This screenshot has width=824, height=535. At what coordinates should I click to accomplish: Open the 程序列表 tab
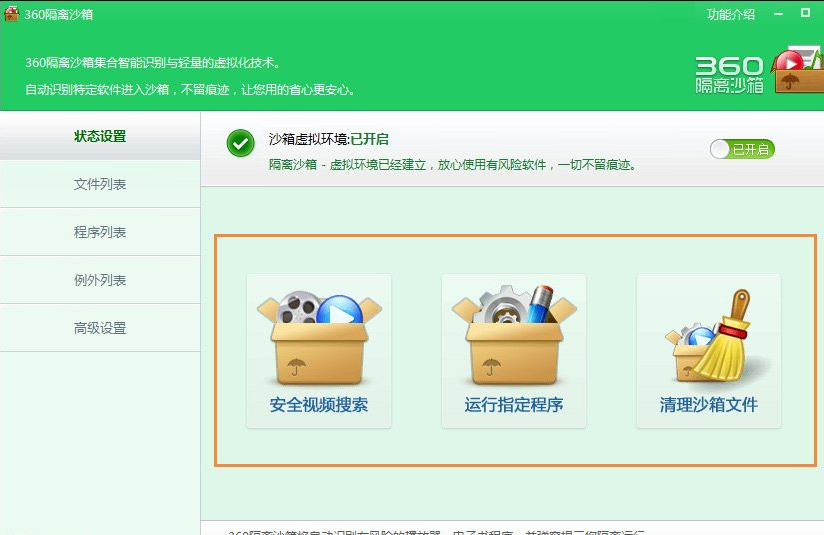click(x=100, y=232)
